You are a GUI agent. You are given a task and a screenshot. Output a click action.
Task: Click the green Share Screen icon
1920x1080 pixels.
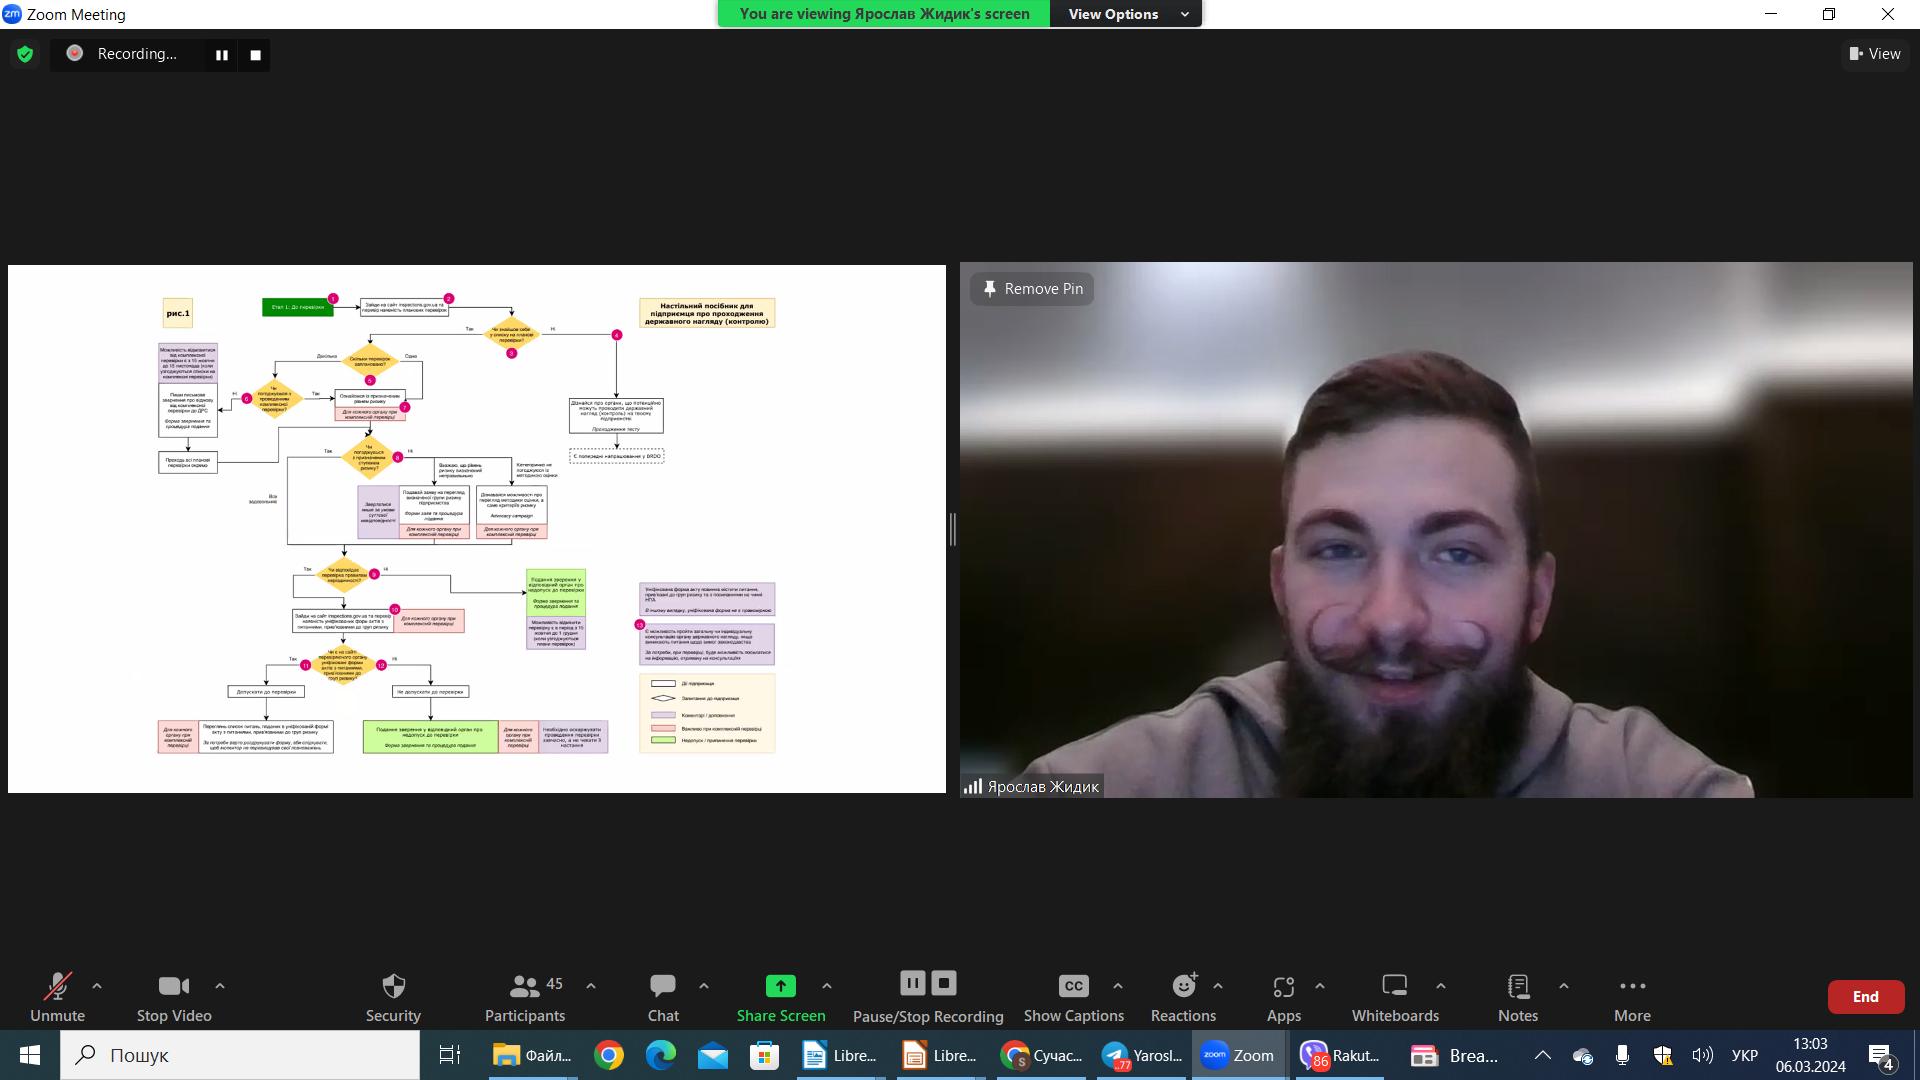click(780, 986)
